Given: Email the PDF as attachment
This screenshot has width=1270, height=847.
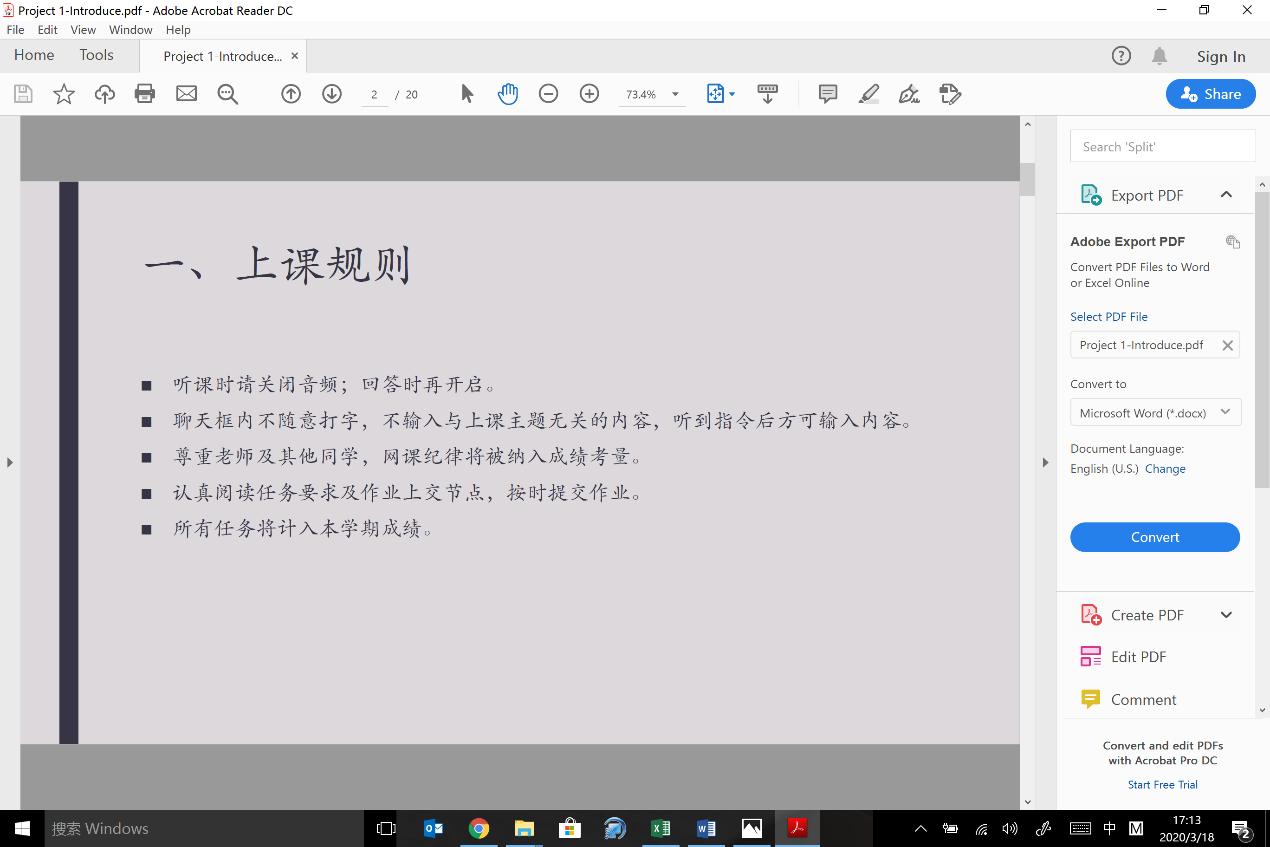Looking at the screenshot, I should [x=186, y=93].
